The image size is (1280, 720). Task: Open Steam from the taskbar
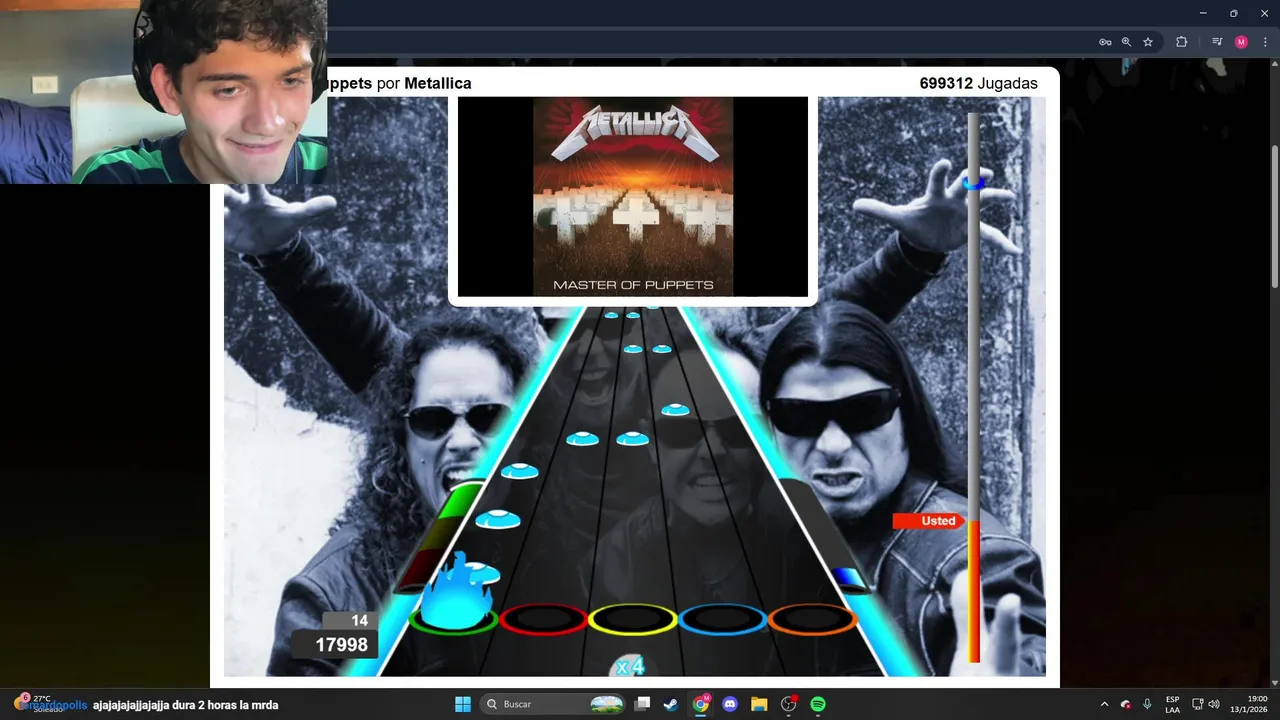point(671,704)
